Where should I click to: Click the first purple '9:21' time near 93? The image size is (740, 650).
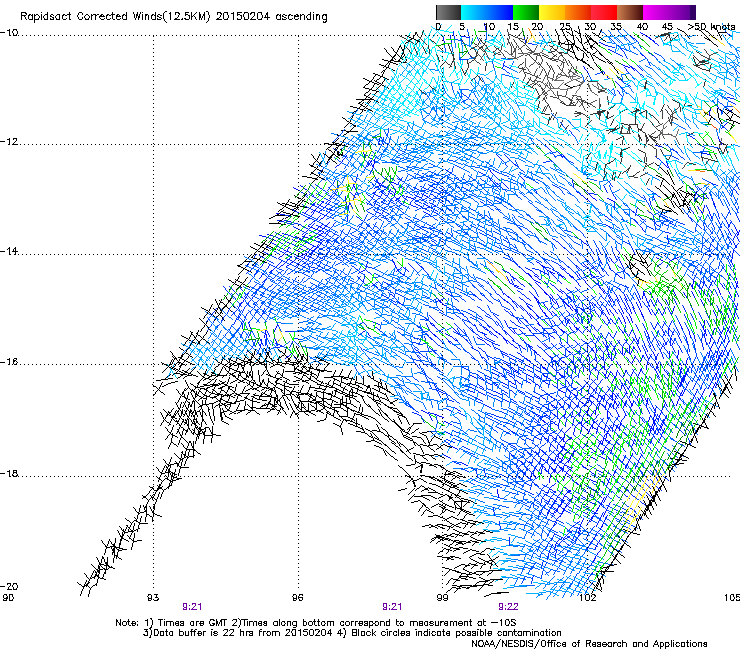tap(192, 607)
